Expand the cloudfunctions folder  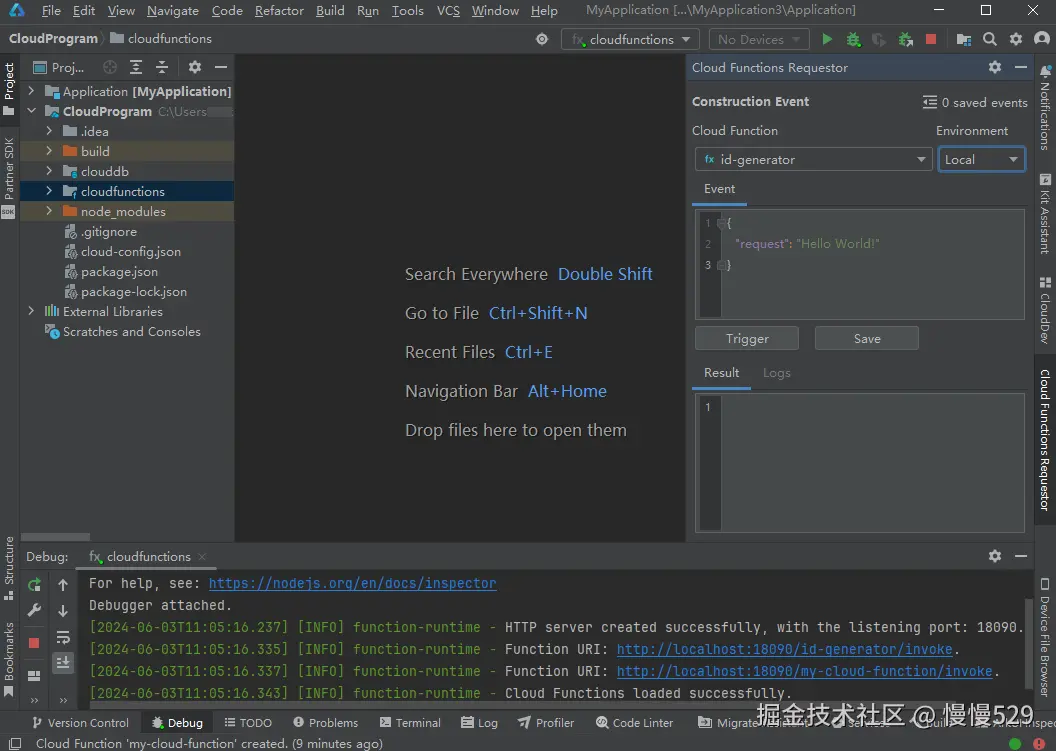pyautogui.click(x=48, y=191)
